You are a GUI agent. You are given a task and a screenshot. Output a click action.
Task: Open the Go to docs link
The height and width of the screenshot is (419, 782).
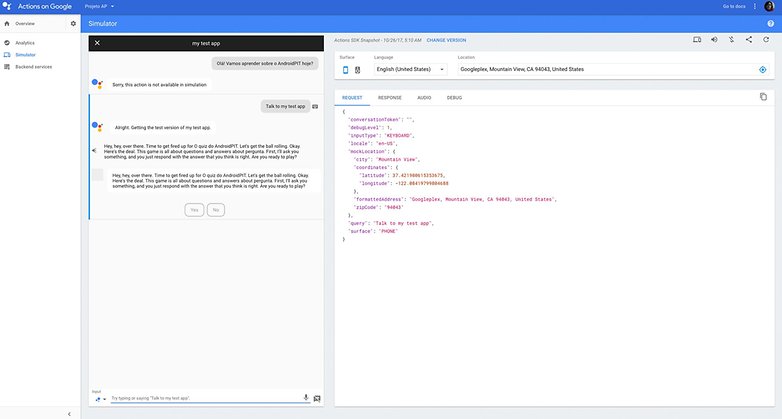734,6
